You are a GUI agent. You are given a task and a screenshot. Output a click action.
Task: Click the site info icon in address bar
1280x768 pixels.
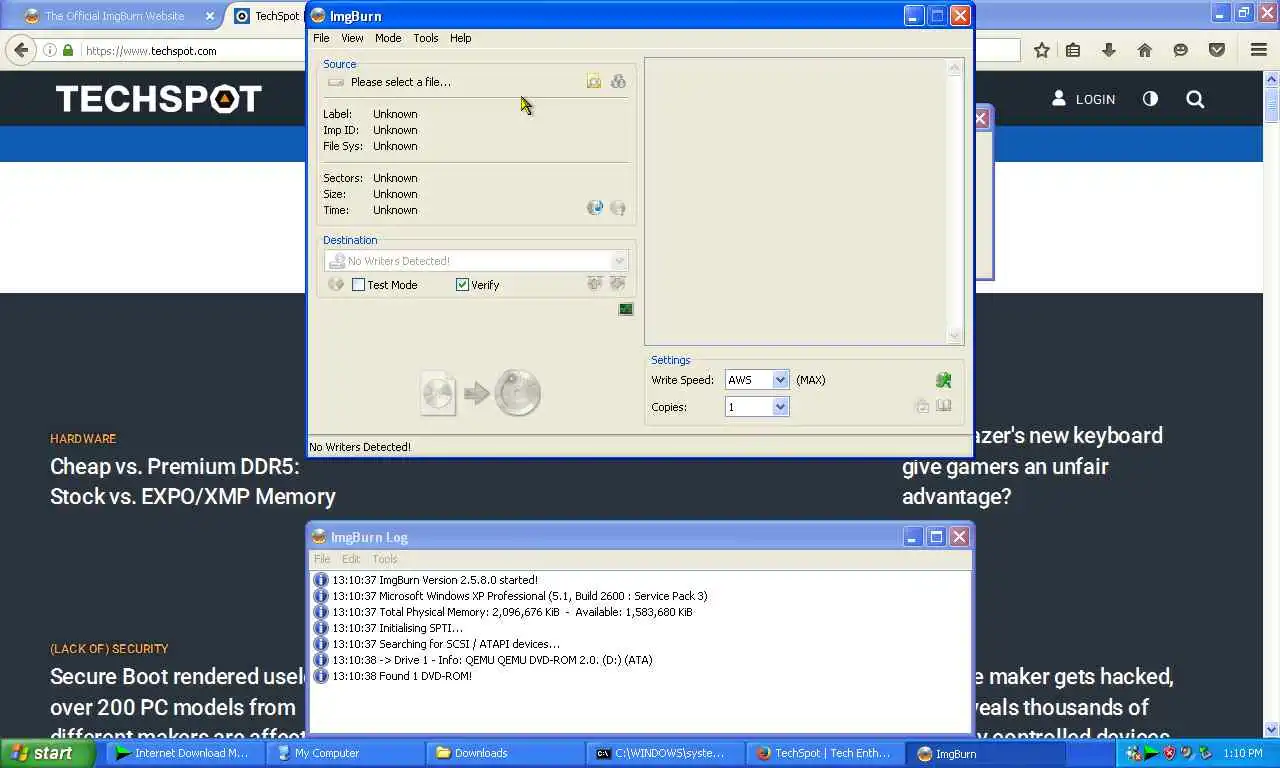tap(49, 50)
